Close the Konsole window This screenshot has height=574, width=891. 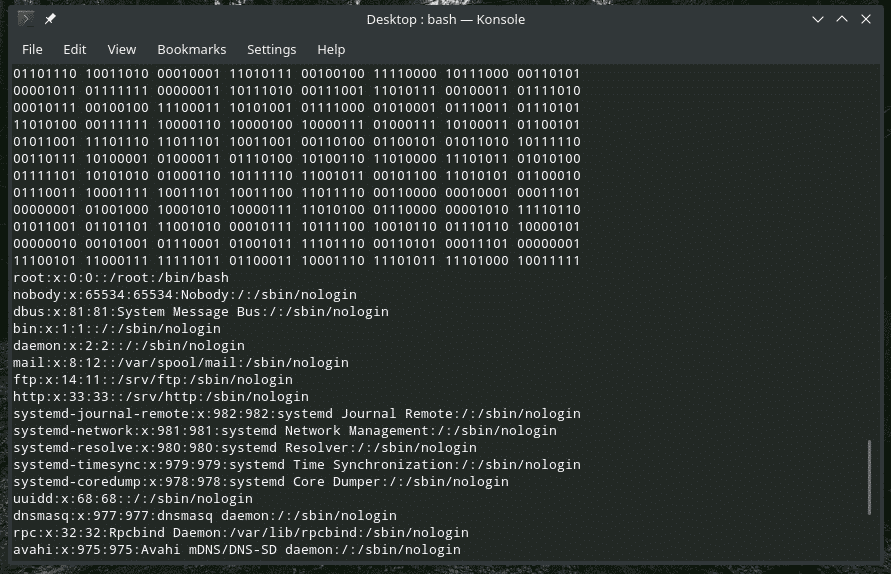[865, 19]
